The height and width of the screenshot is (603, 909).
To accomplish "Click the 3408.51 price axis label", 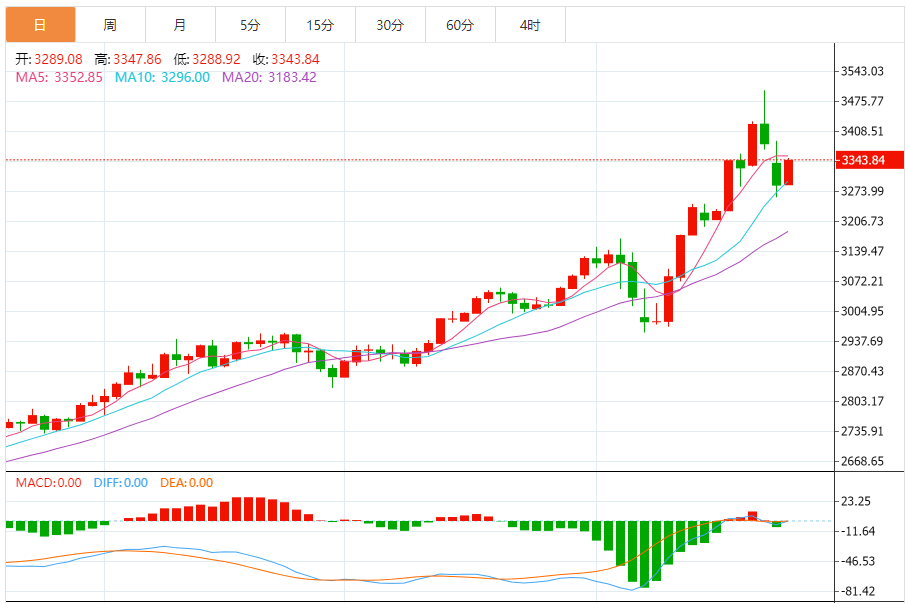I will (x=863, y=131).
